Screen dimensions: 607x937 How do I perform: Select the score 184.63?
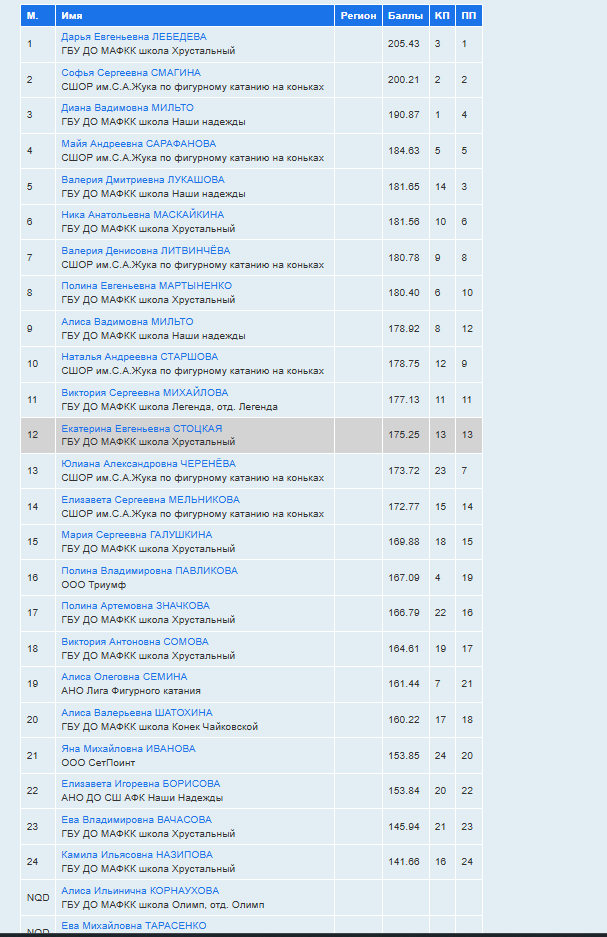404,151
